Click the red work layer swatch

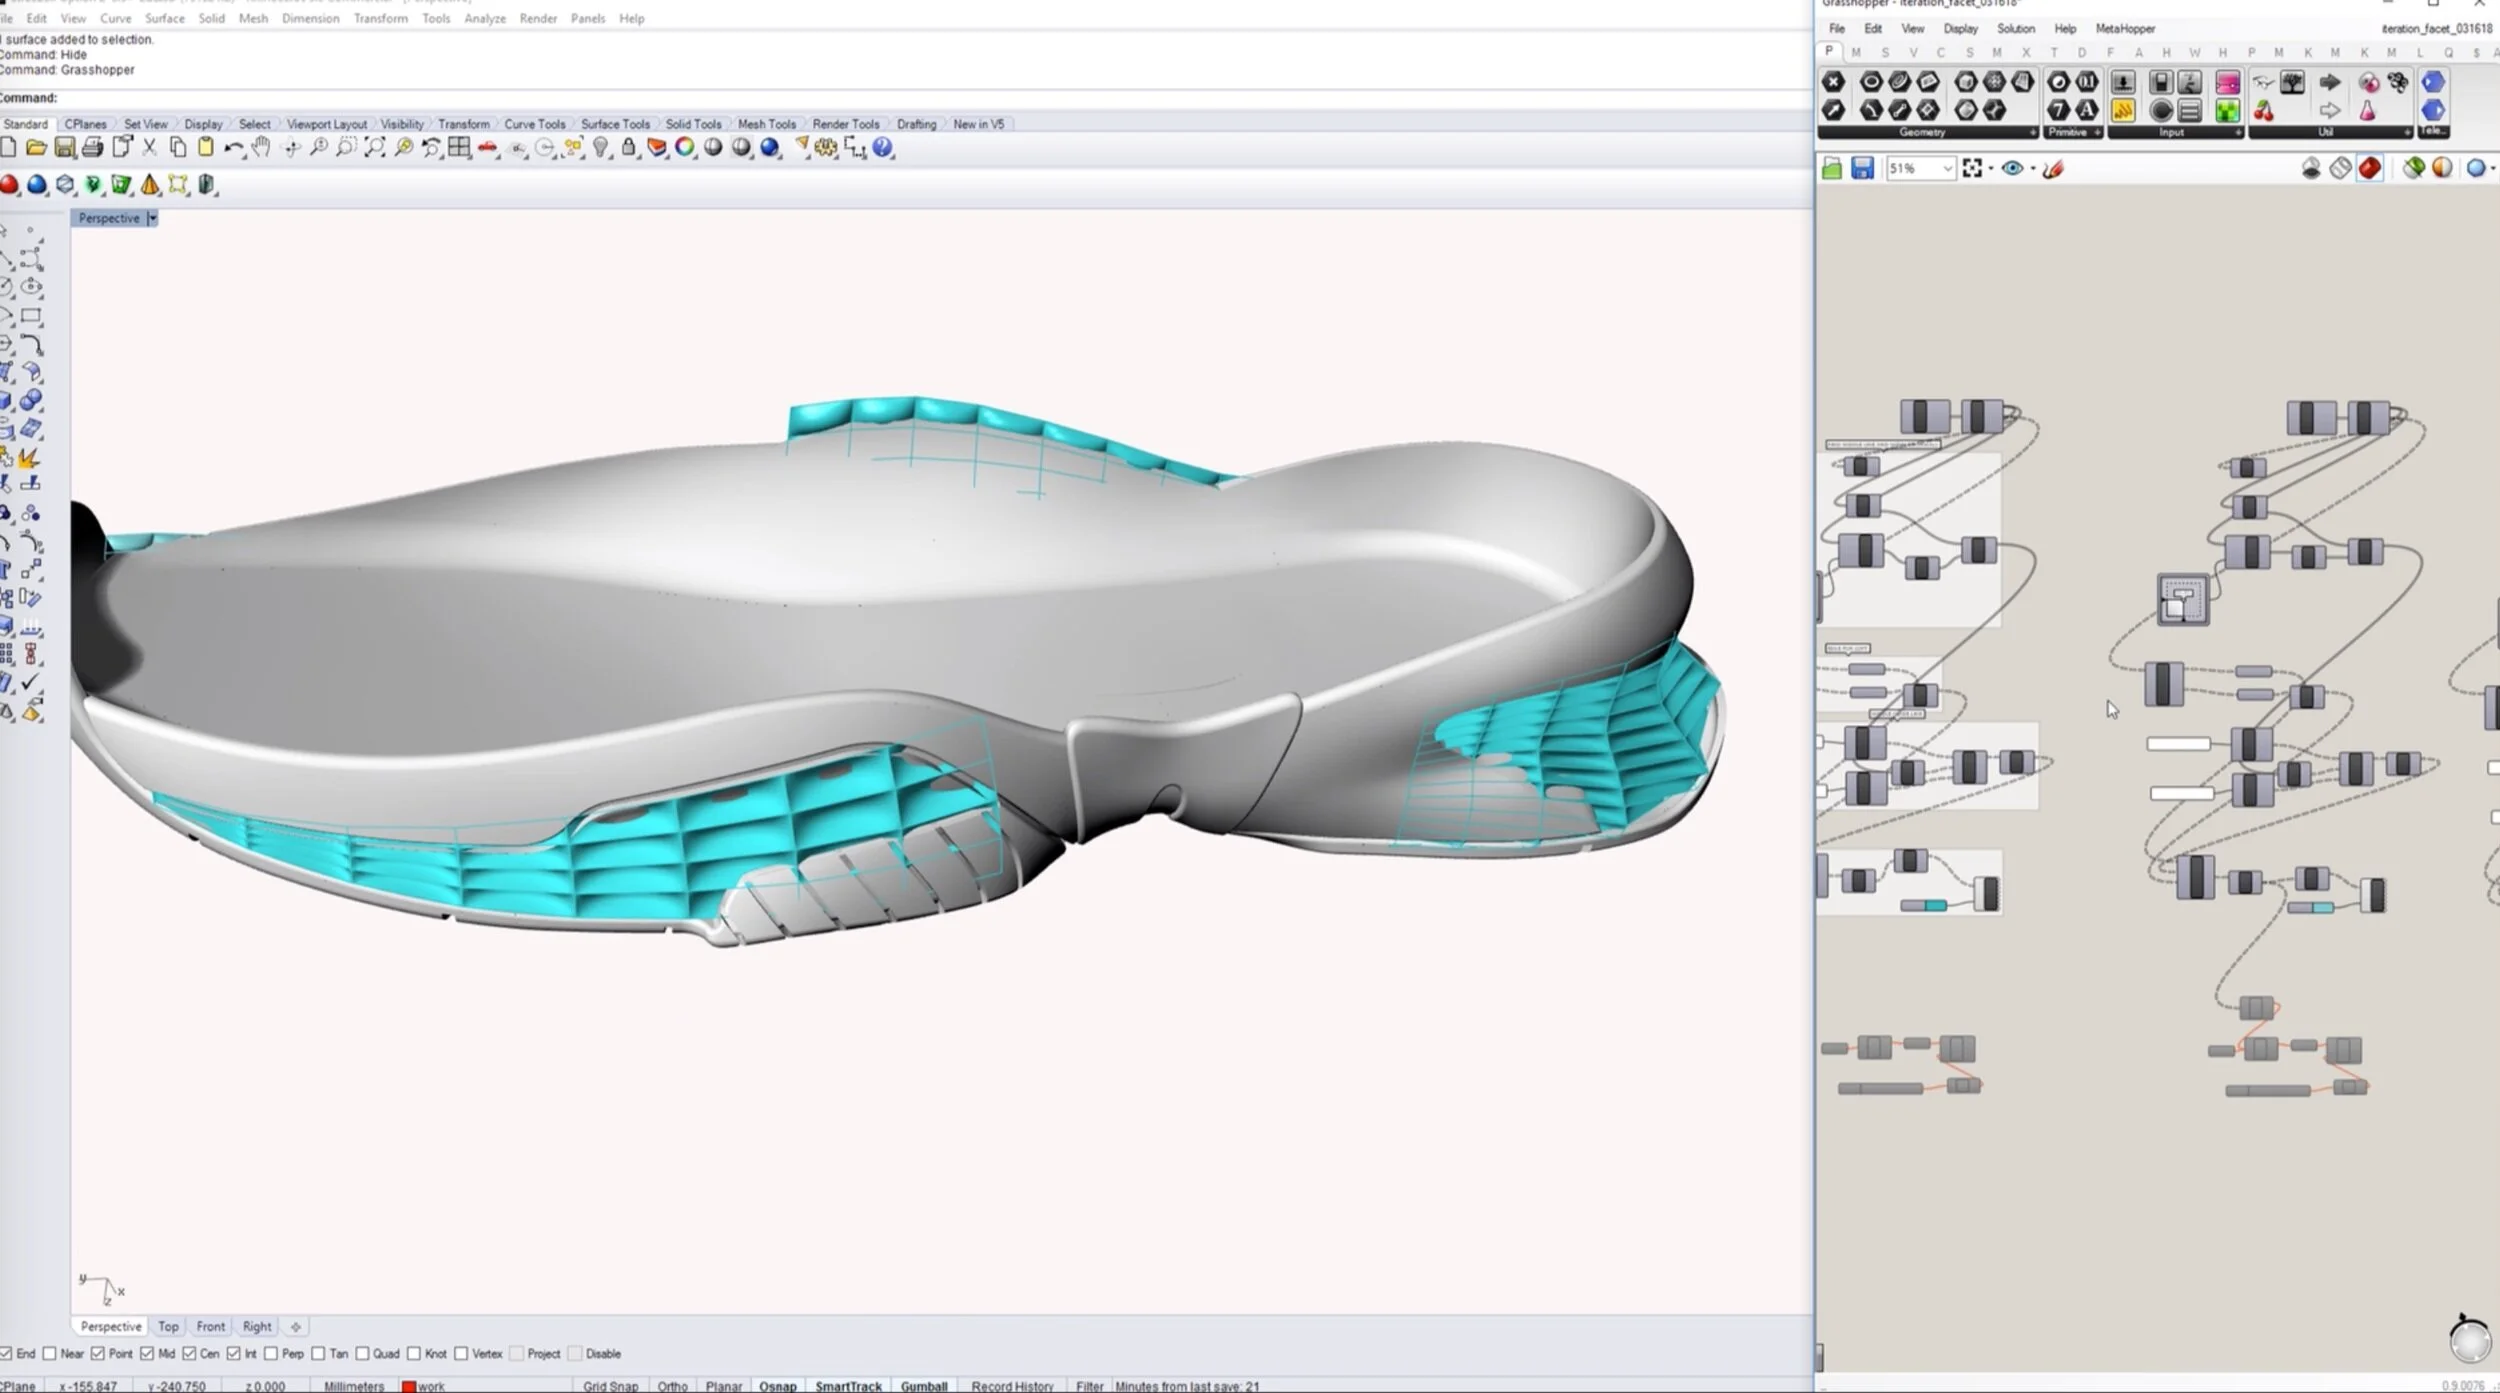408,1387
